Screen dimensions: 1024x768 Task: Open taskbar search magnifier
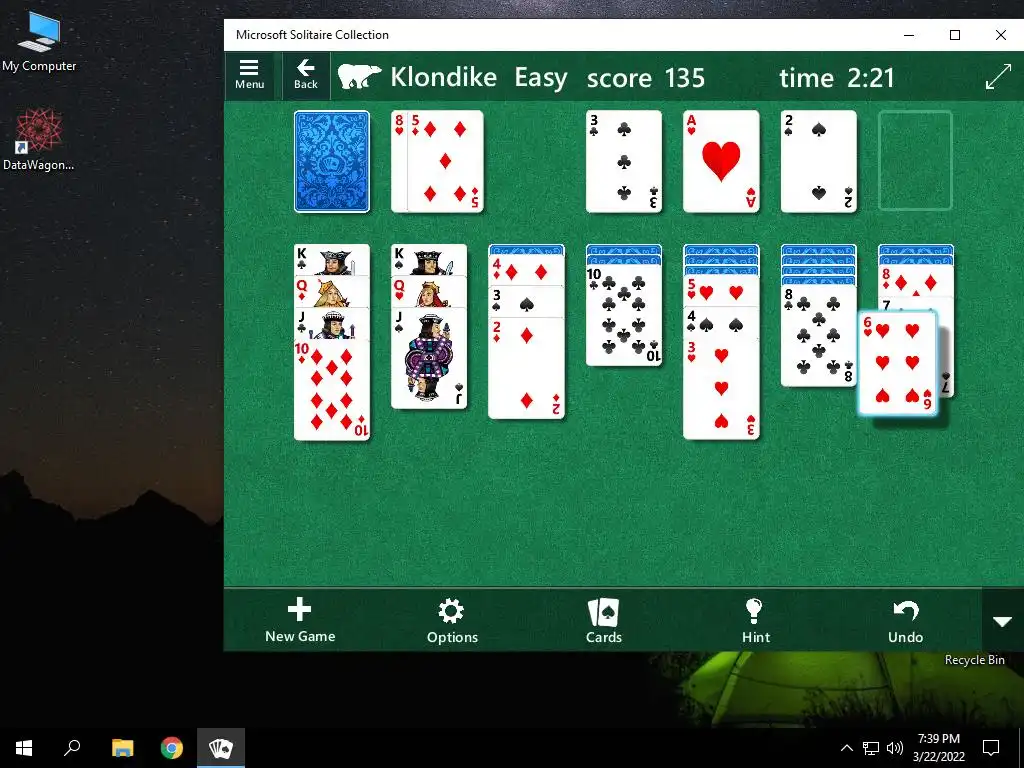(x=72, y=748)
